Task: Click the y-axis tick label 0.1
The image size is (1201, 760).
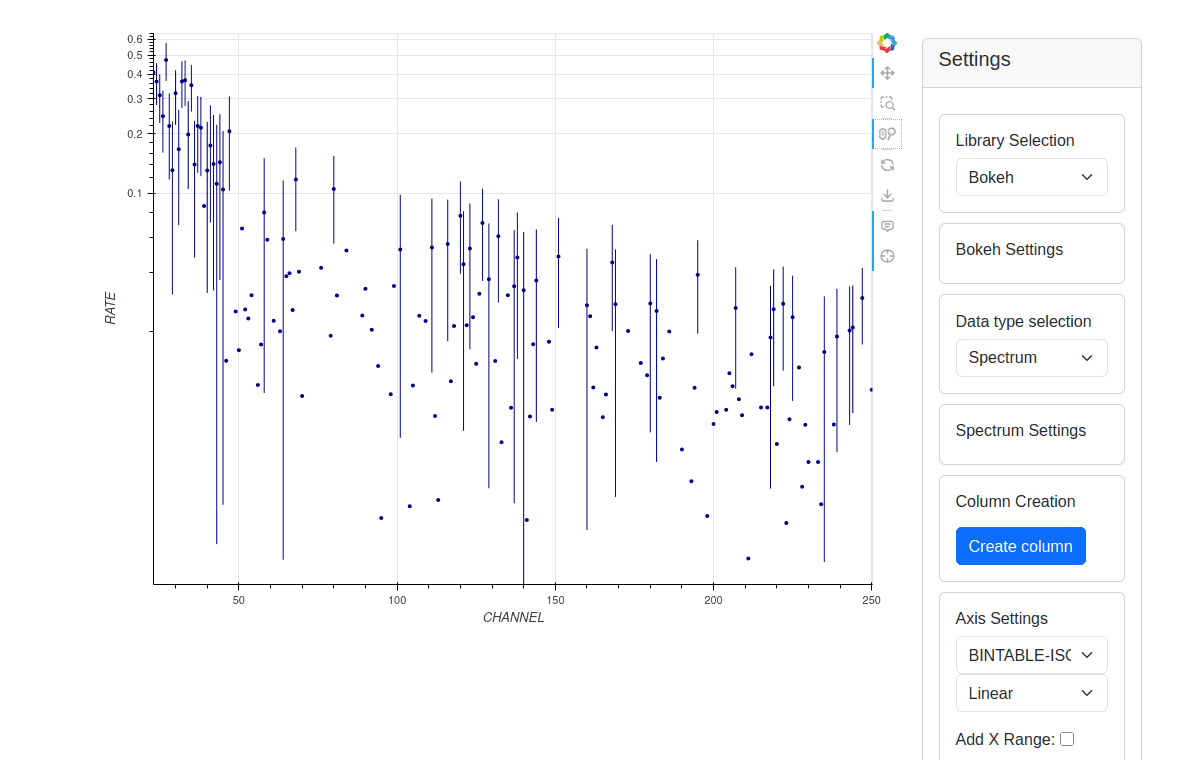Action: click(x=135, y=193)
